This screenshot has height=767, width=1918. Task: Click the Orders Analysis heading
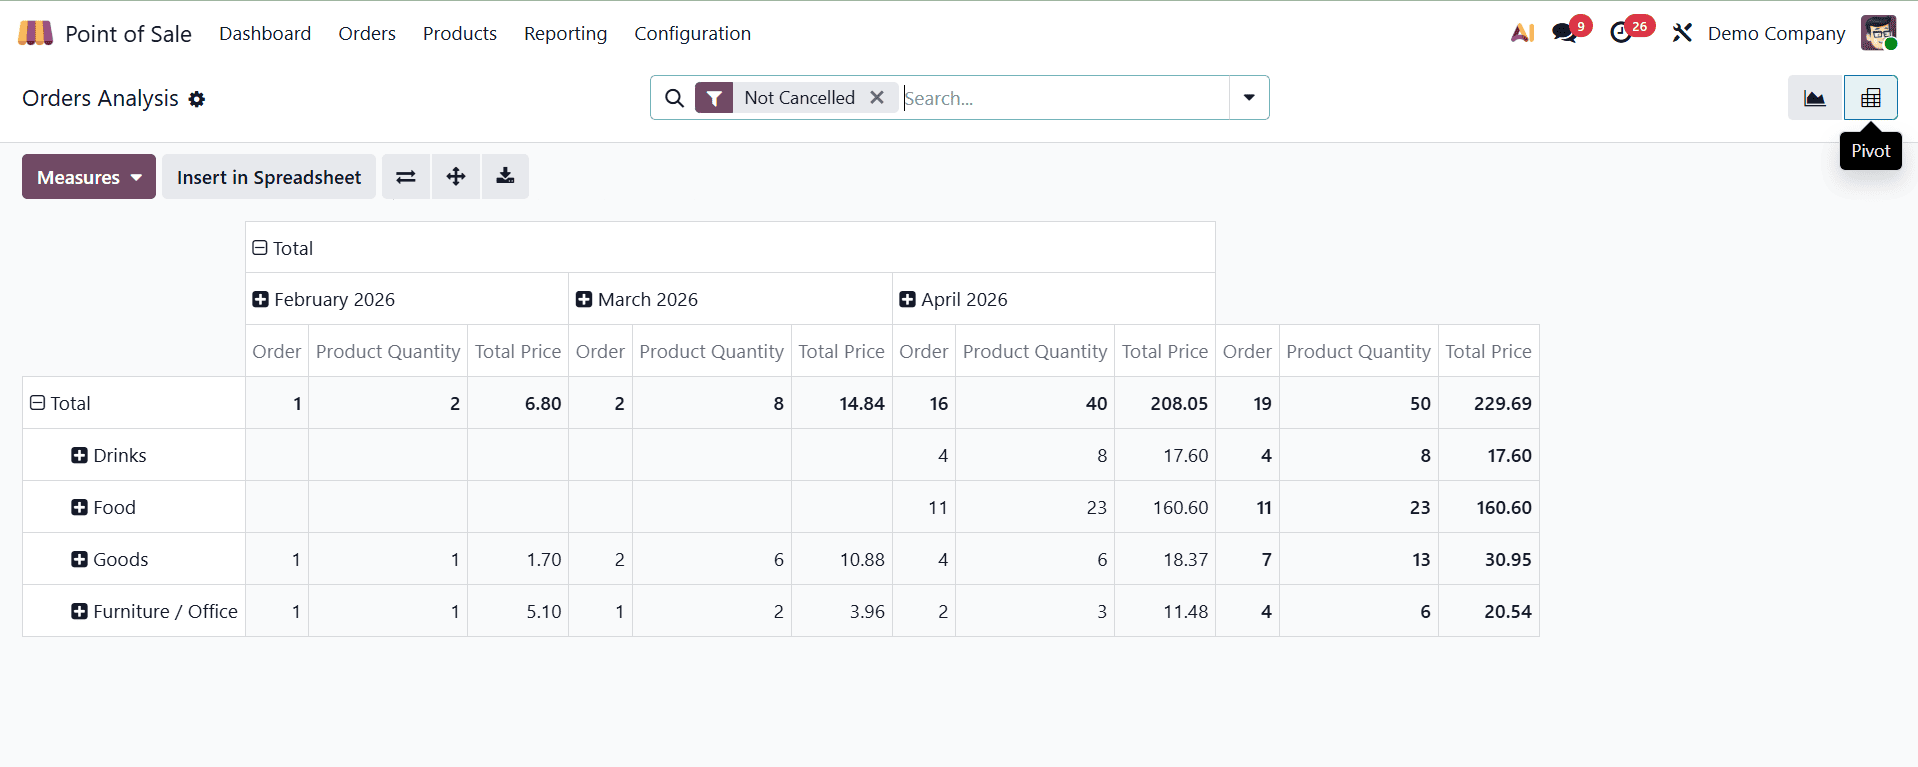(100, 98)
